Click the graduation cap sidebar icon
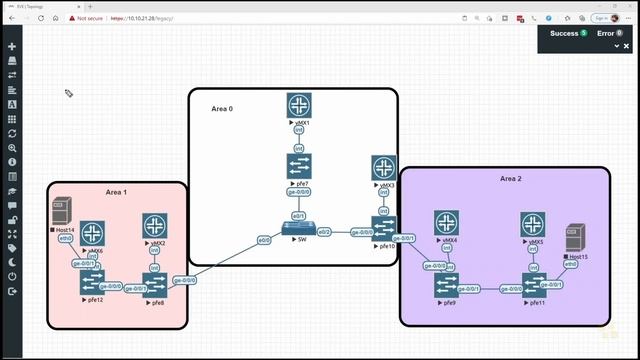 coord(12,191)
